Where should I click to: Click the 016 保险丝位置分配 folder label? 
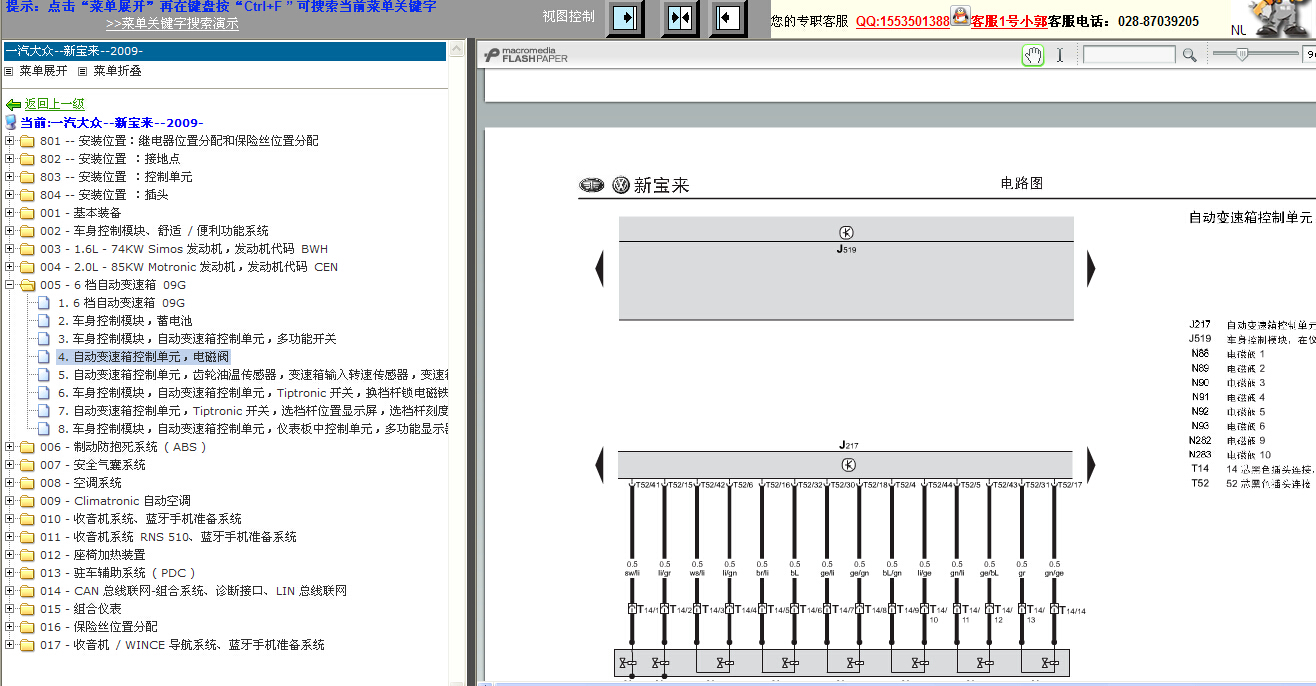(x=99, y=627)
